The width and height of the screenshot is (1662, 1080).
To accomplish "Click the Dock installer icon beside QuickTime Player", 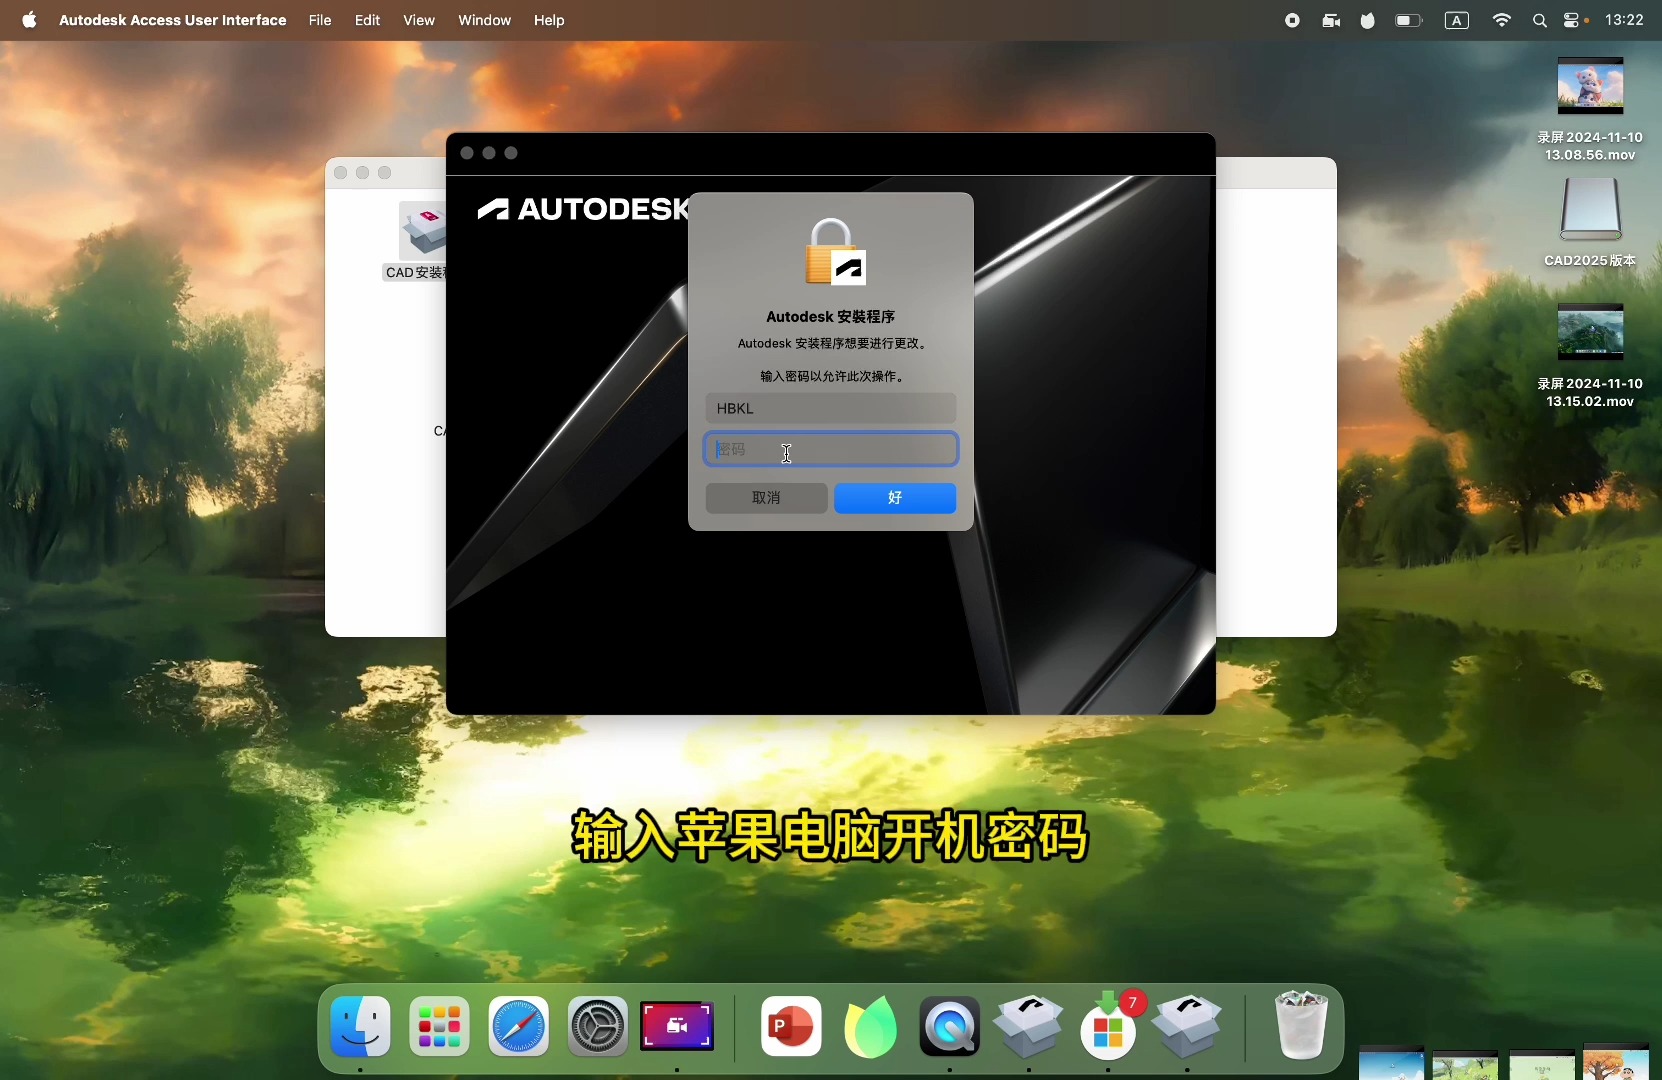I will click(x=1029, y=1027).
